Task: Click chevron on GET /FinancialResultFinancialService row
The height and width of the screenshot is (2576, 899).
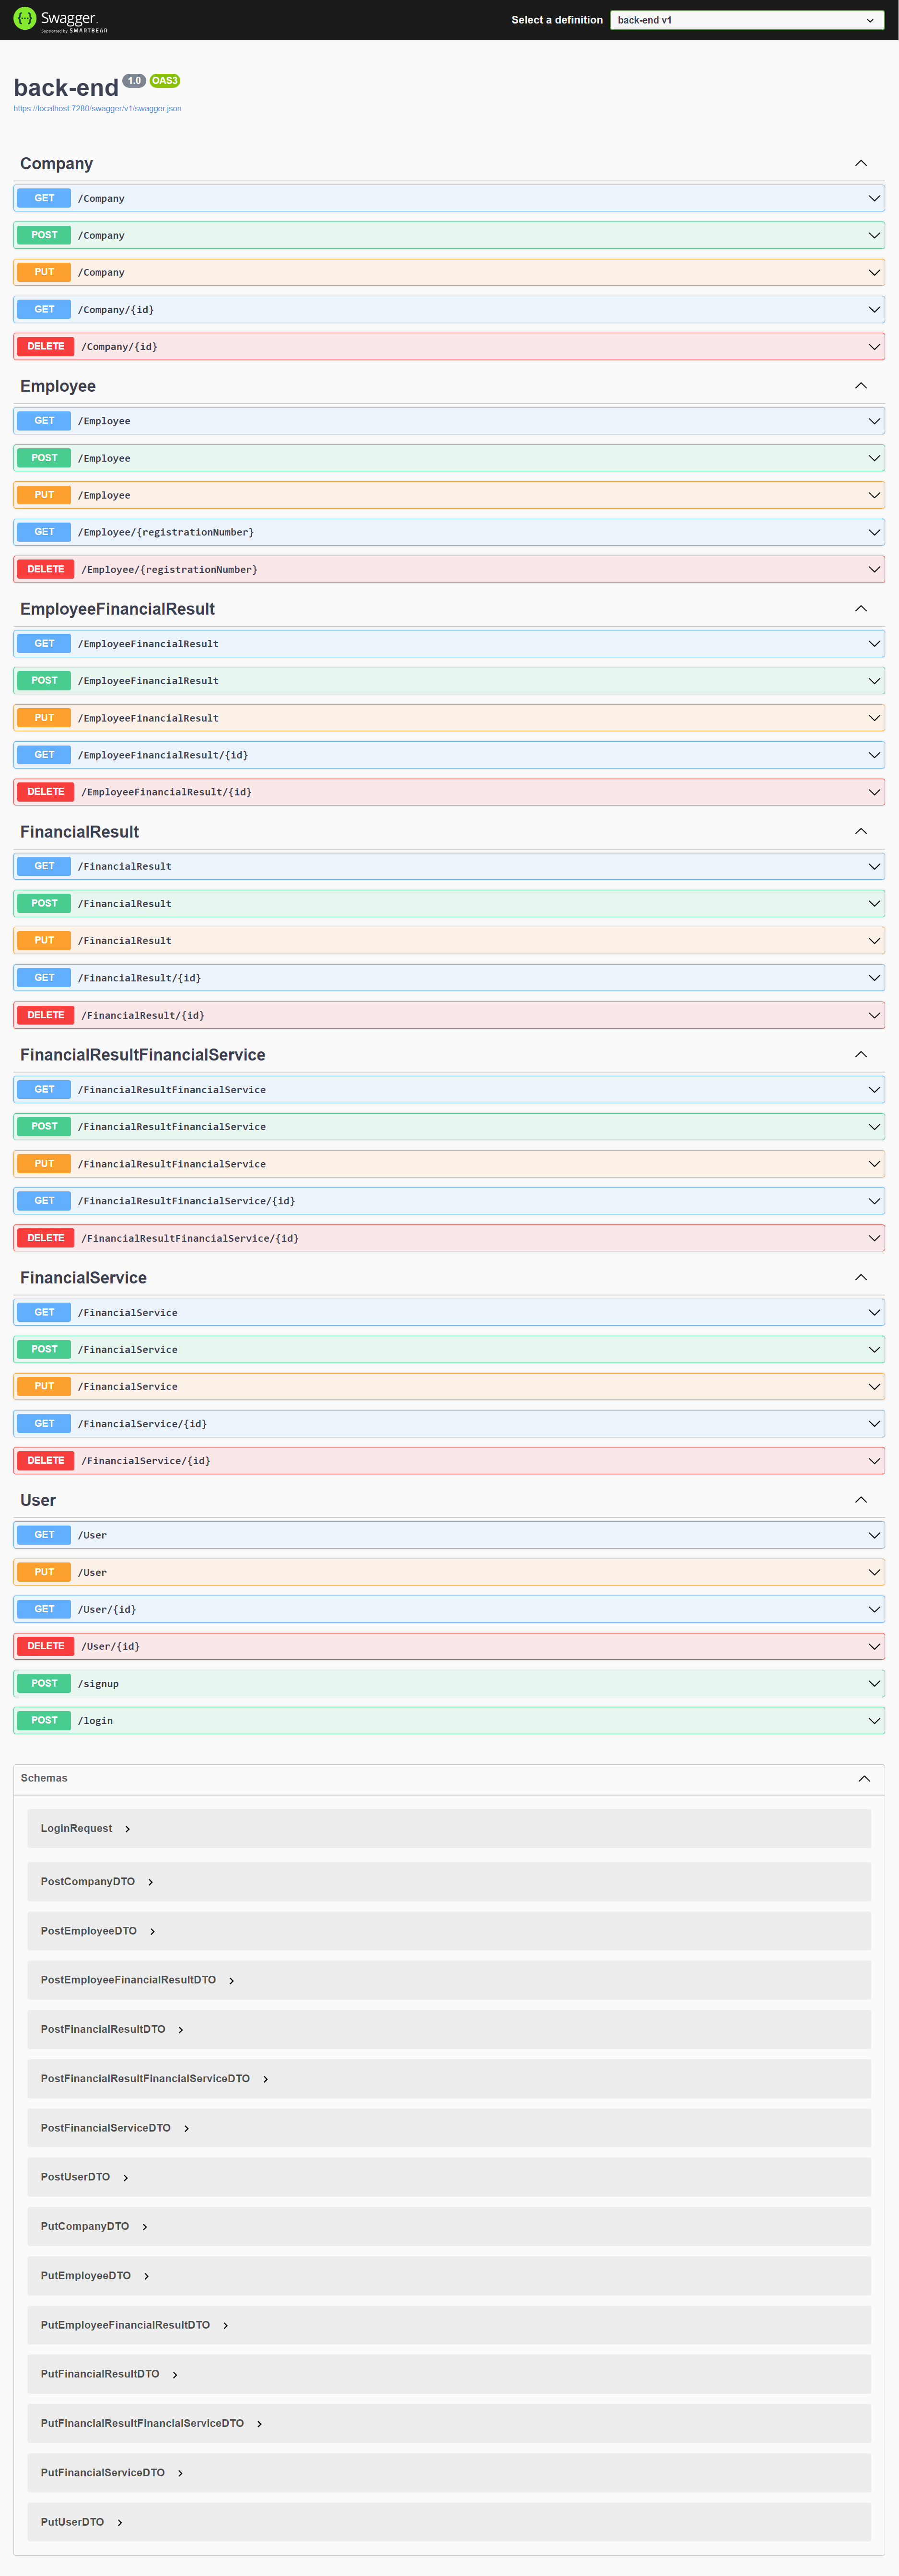Action: [874, 1090]
